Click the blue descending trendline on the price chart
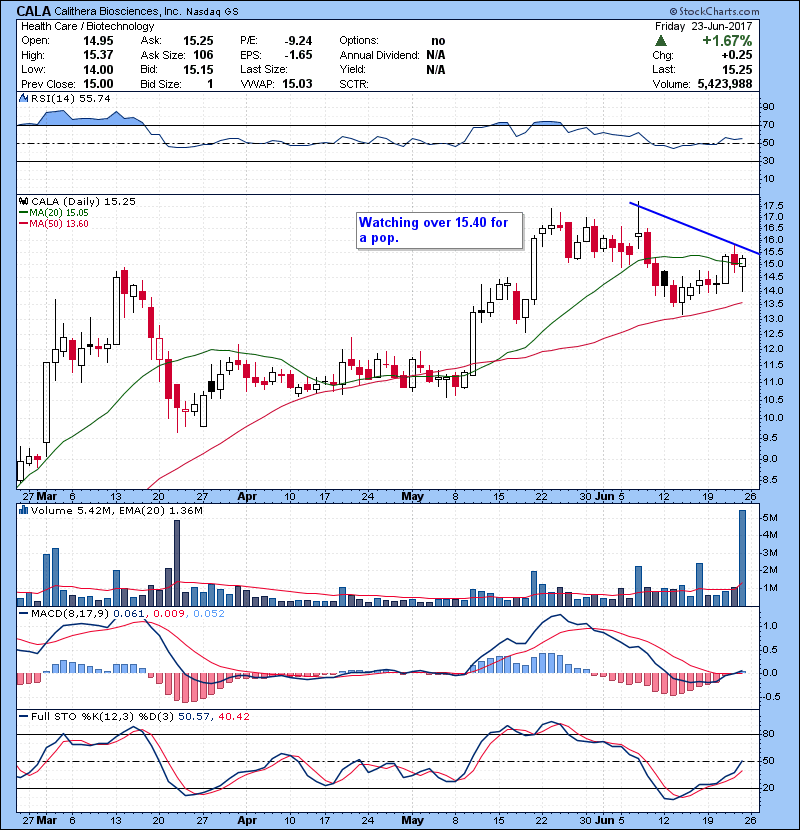The image size is (800, 830). 695,228
